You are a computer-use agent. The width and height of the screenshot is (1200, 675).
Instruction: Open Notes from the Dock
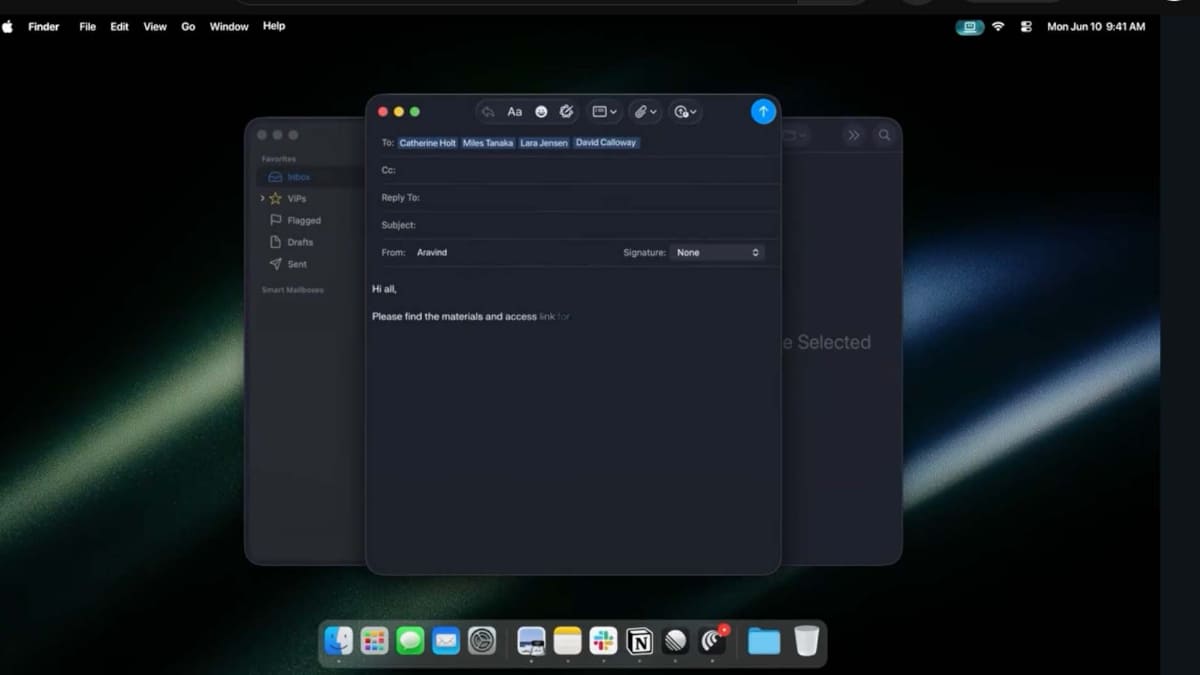pos(567,641)
